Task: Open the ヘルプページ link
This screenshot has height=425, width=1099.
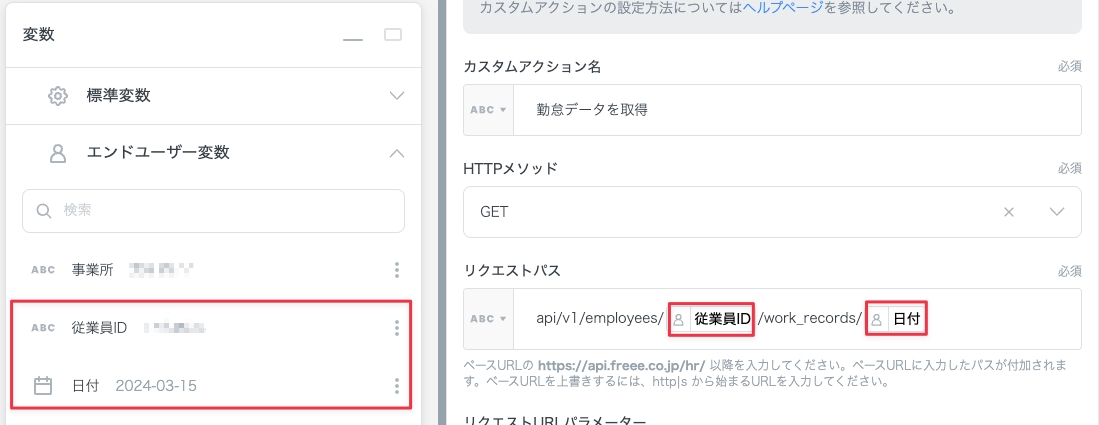Action: (782, 8)
